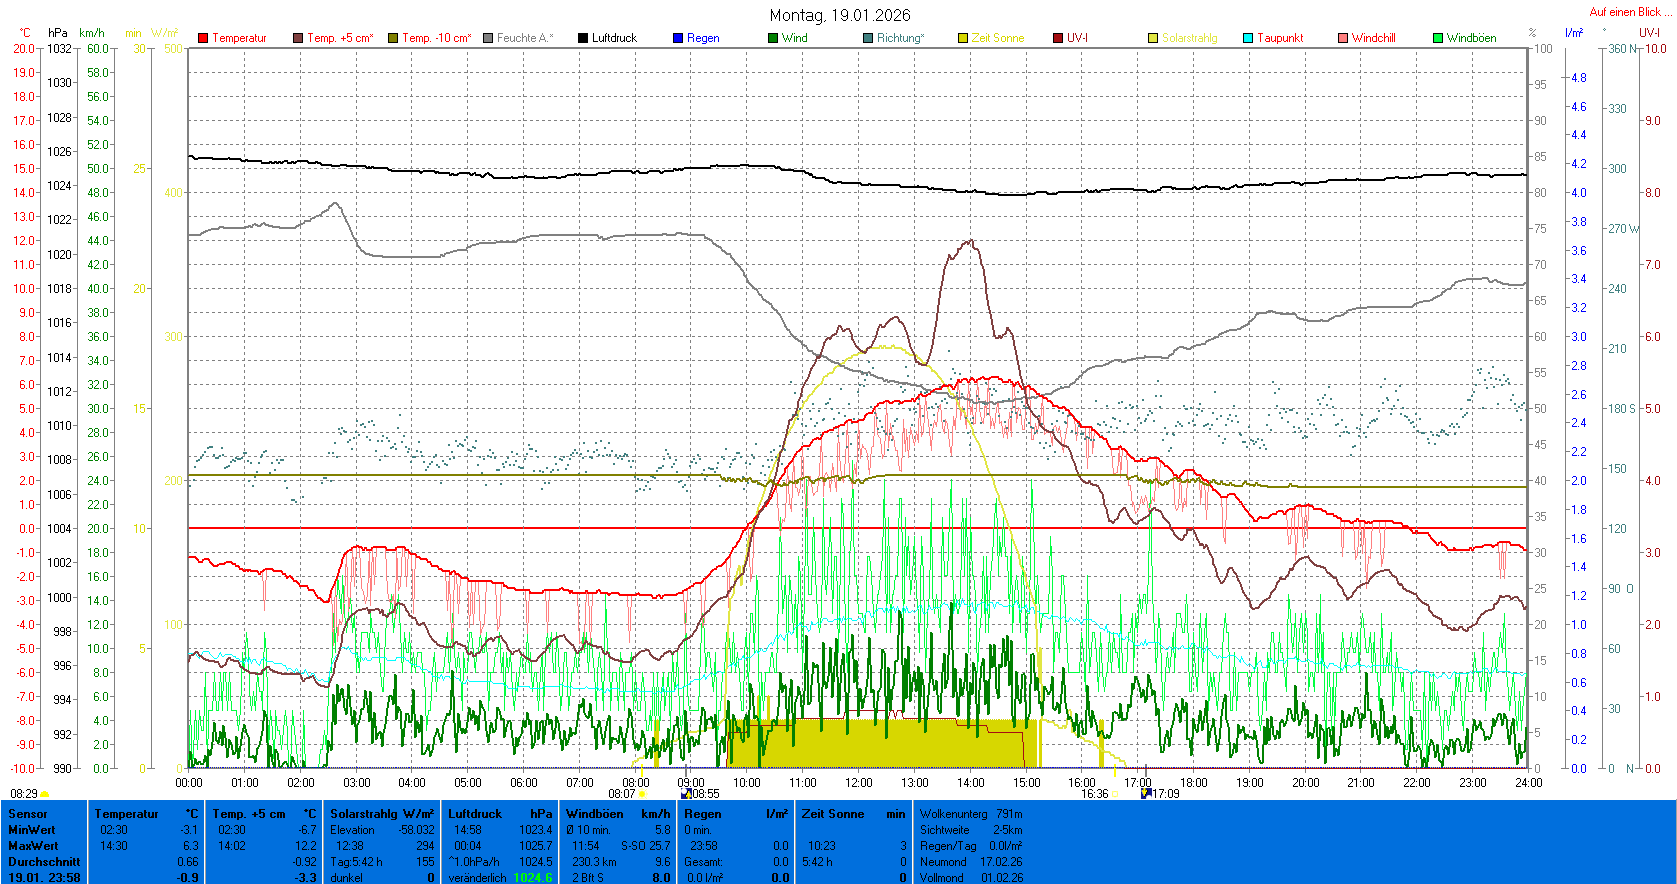
Task: Click the Zeit Sonne table header
Action: click(x=853, y=814)
